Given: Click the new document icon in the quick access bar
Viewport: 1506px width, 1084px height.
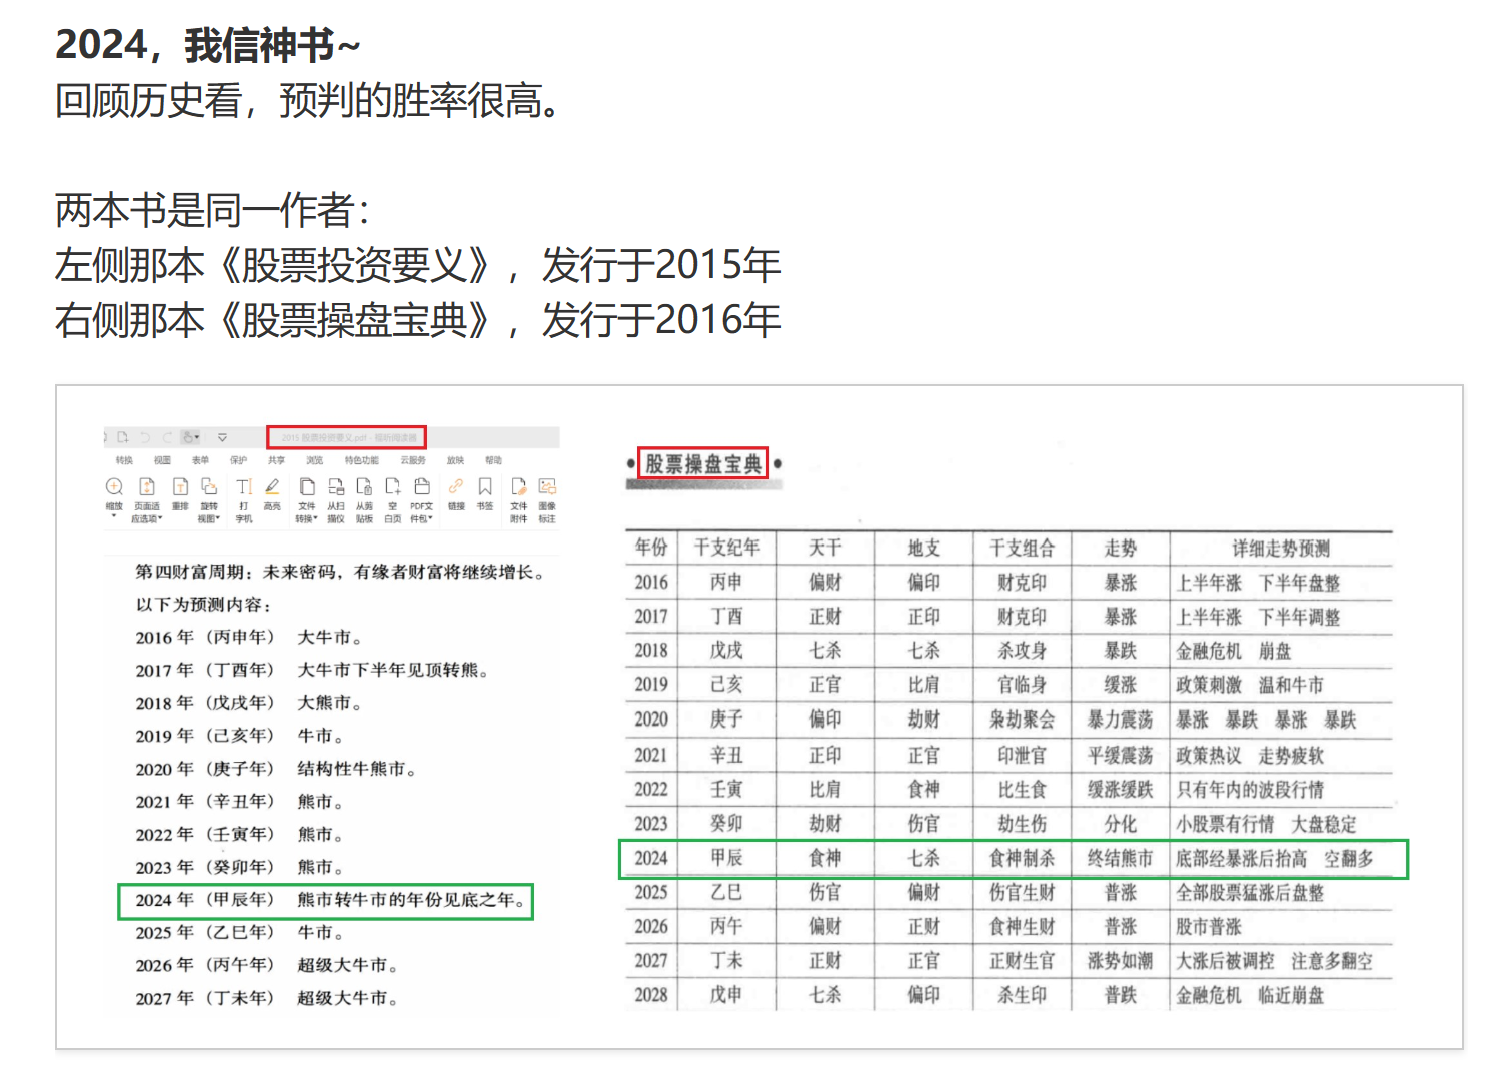Looking at the screenshot, I should coord(123,437).
